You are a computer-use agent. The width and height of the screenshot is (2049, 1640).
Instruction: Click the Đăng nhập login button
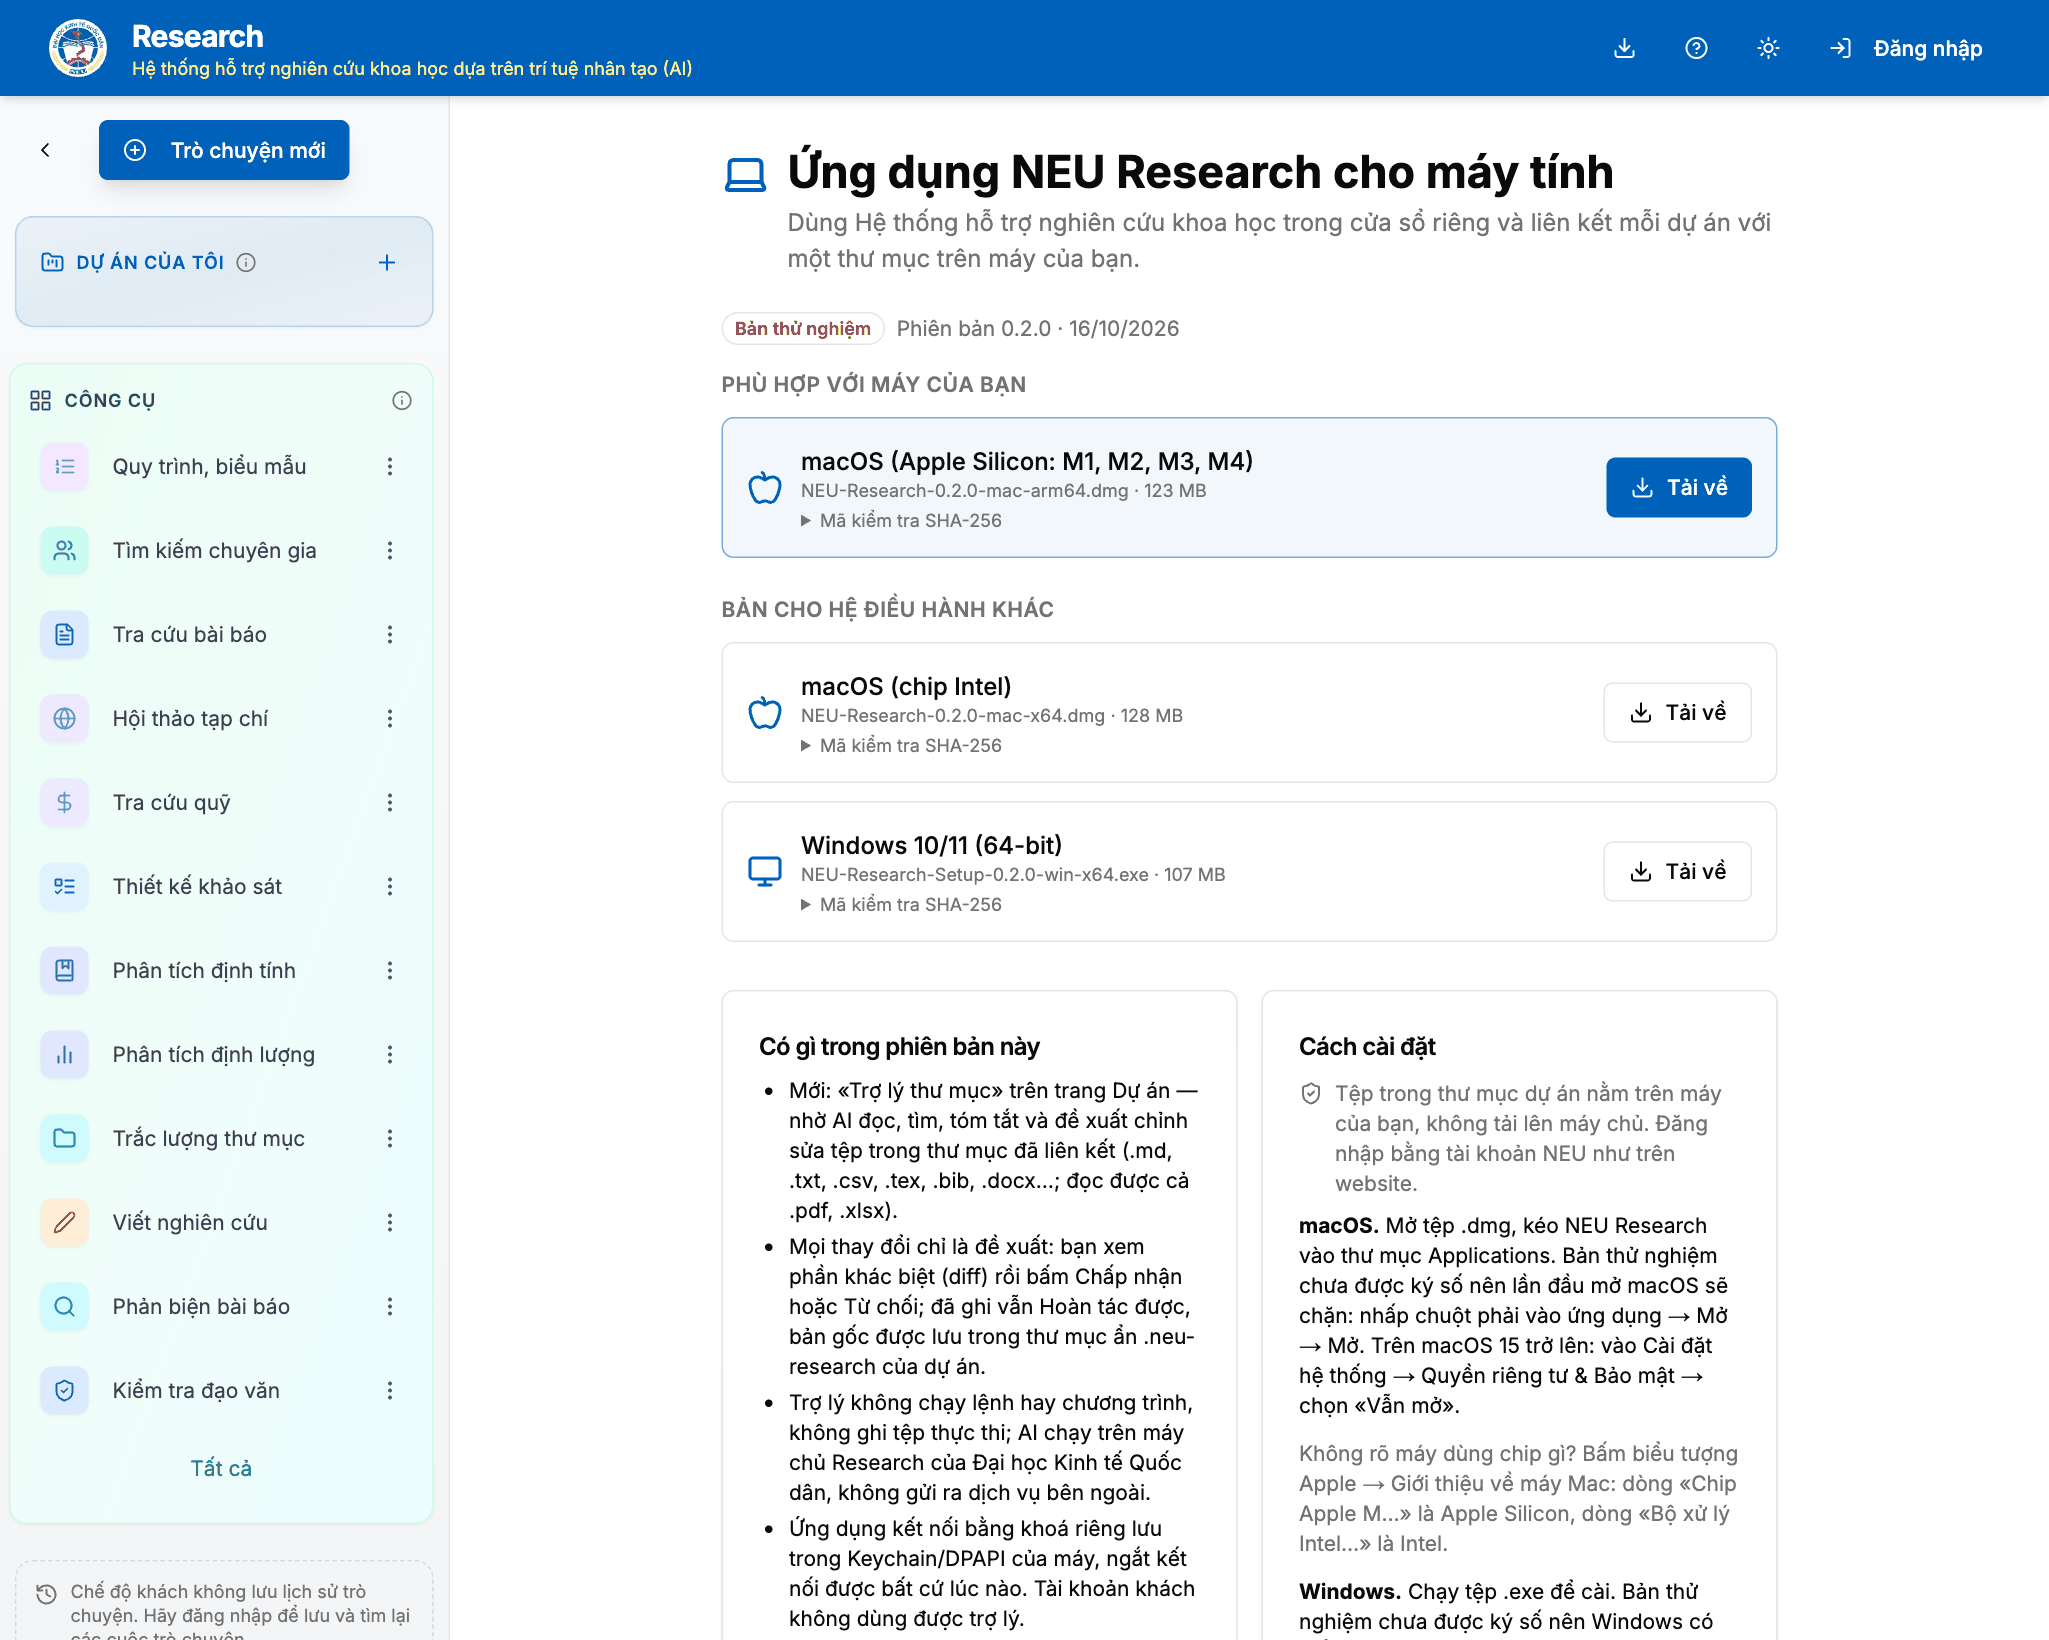(x=1906, y=48)
